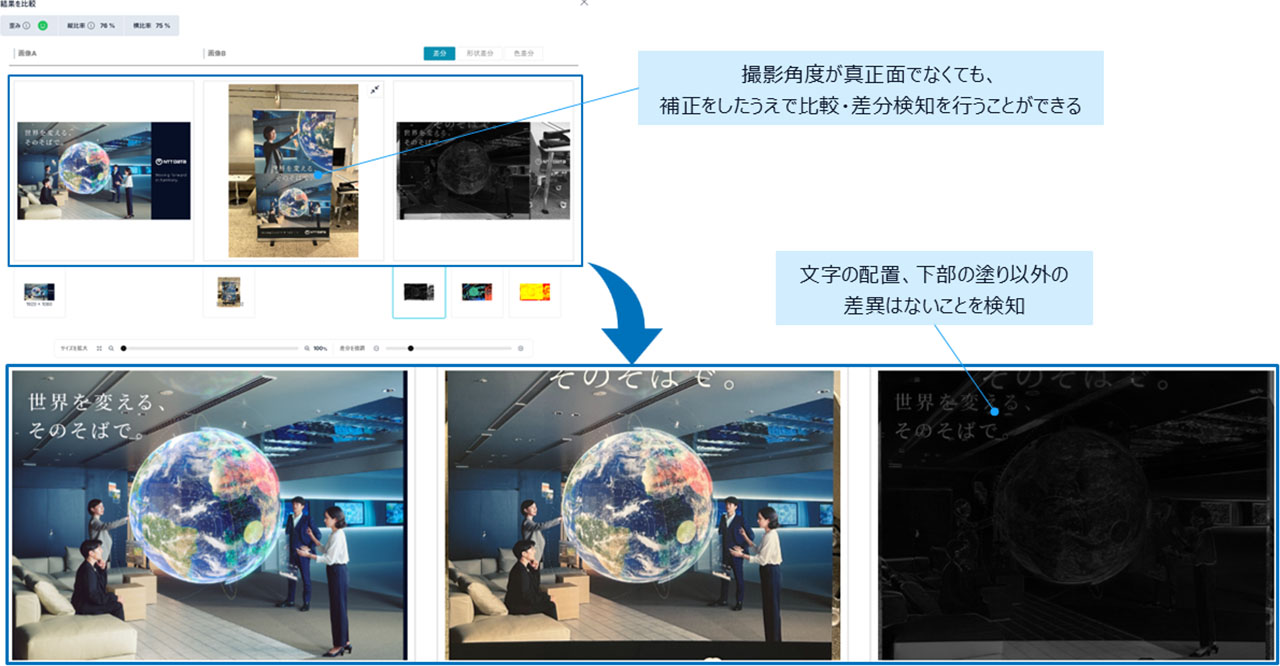Click the zoom-out magnifier icon
The image size is (1280, 666).
(x=109, y=348)
